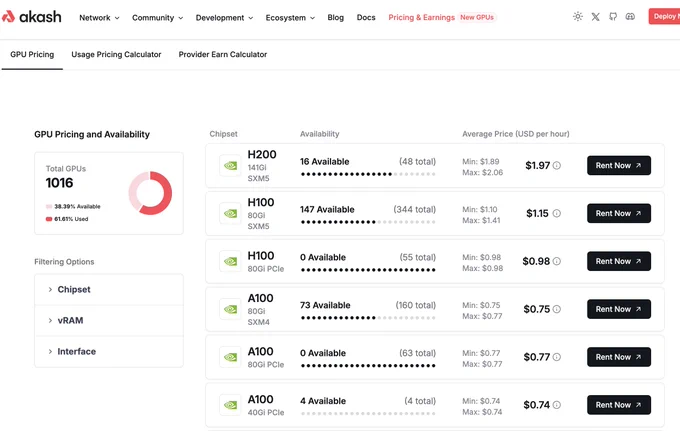Viewport: 680px width, 431px height.
Task: Click the Akash logo
Action: [31, 17]
